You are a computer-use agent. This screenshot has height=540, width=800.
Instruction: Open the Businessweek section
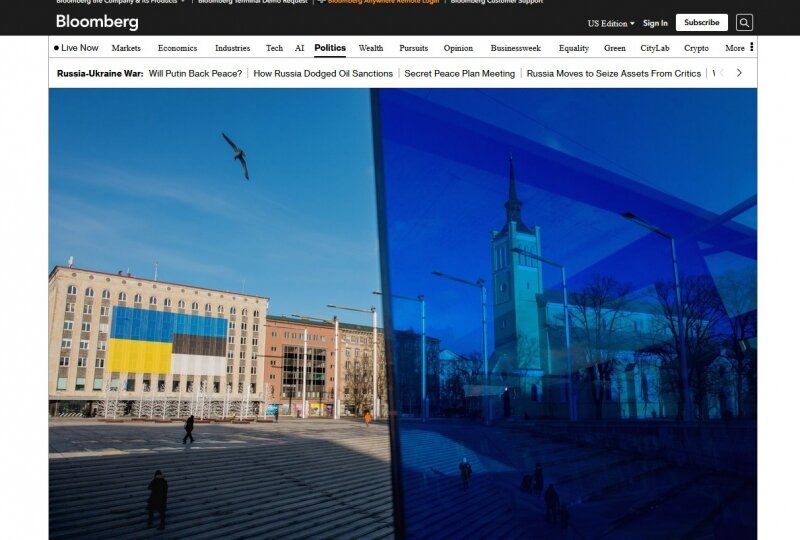[515, 48]
